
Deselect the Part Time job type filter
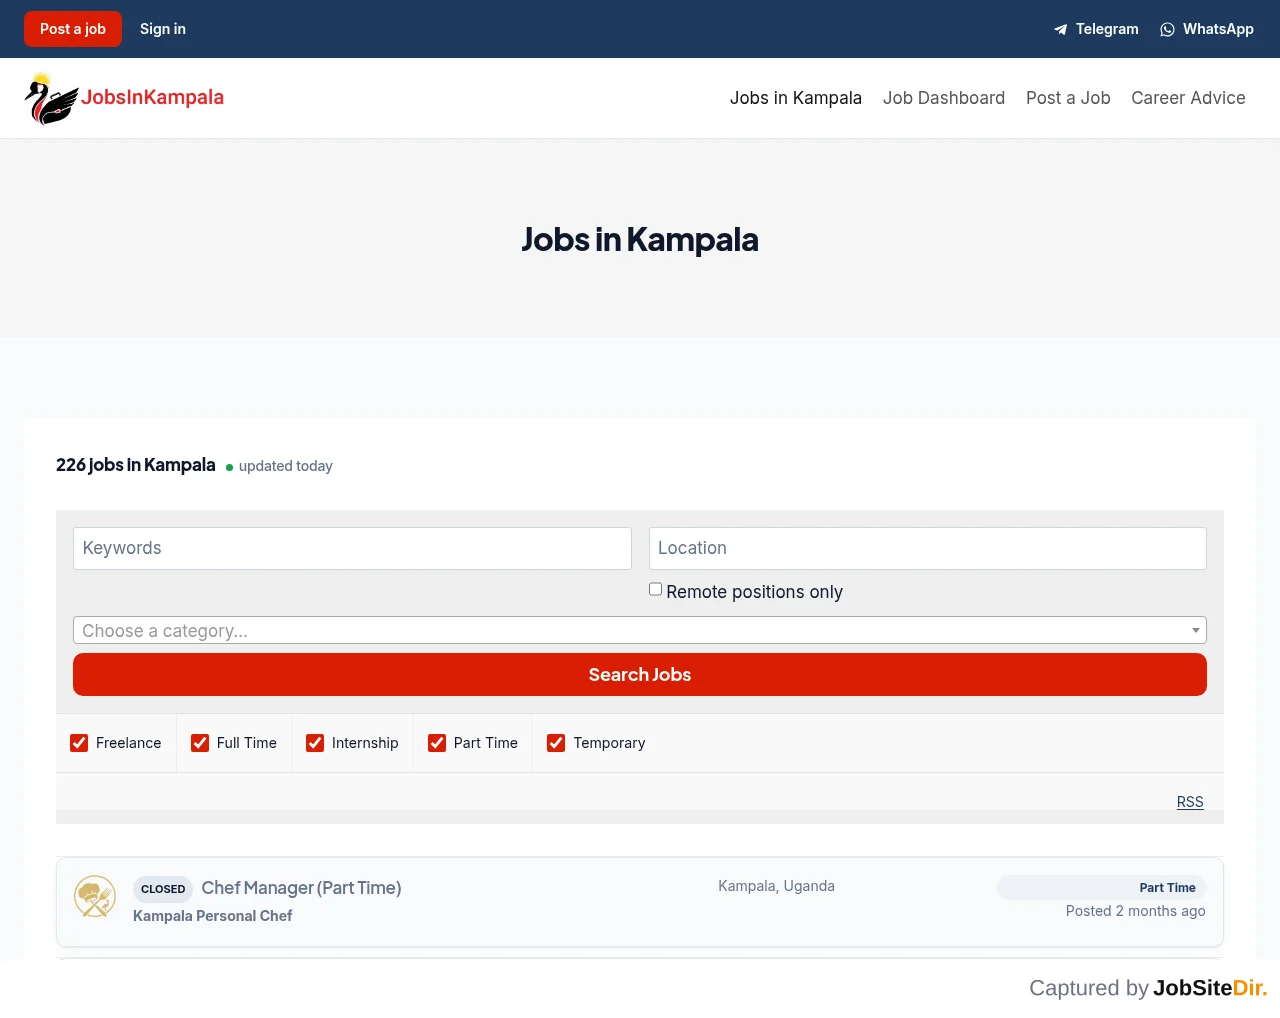(437, 743)
